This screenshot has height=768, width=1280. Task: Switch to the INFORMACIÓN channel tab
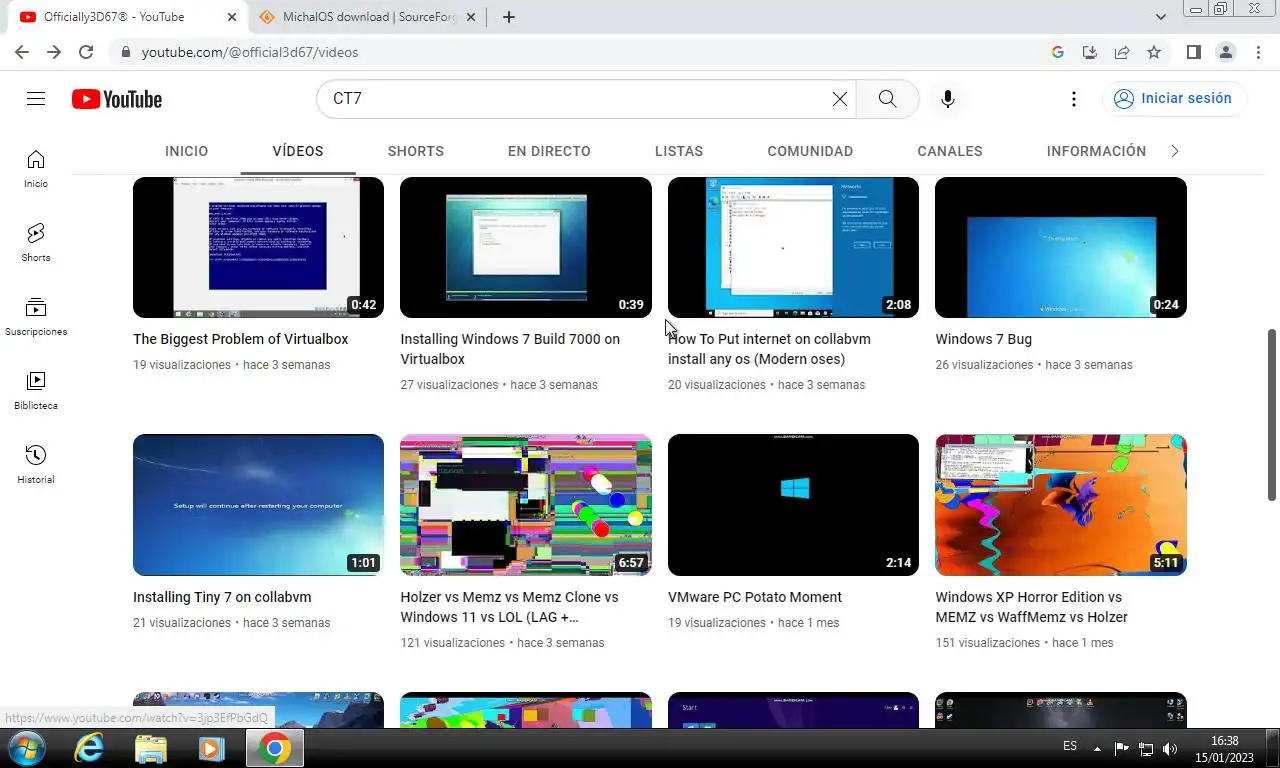(1096, 151)
